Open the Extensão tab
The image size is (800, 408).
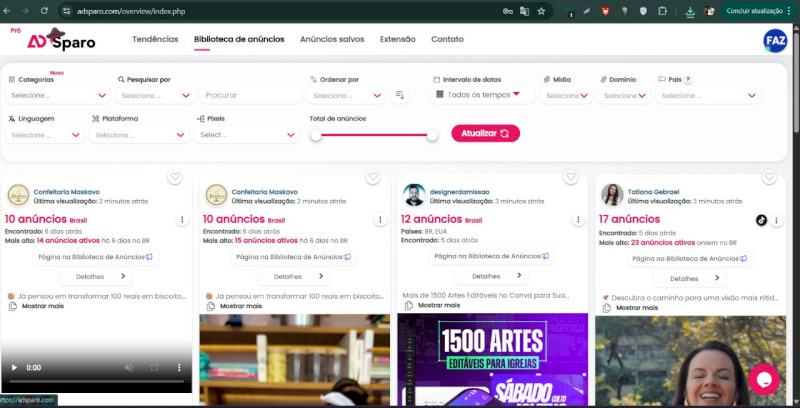397,39
